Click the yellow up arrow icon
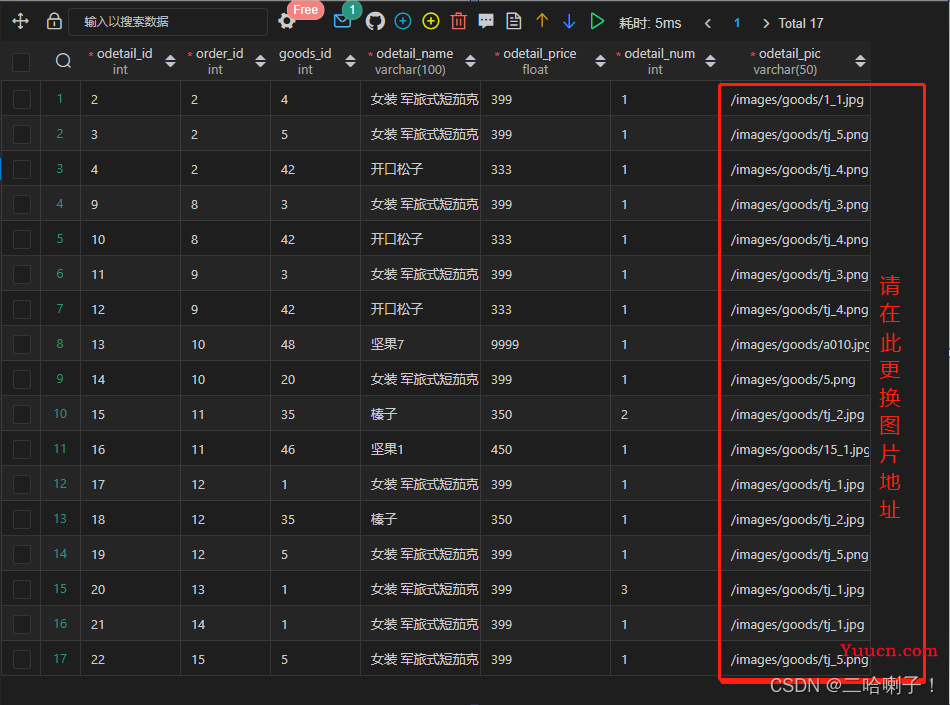 (542, 21)
